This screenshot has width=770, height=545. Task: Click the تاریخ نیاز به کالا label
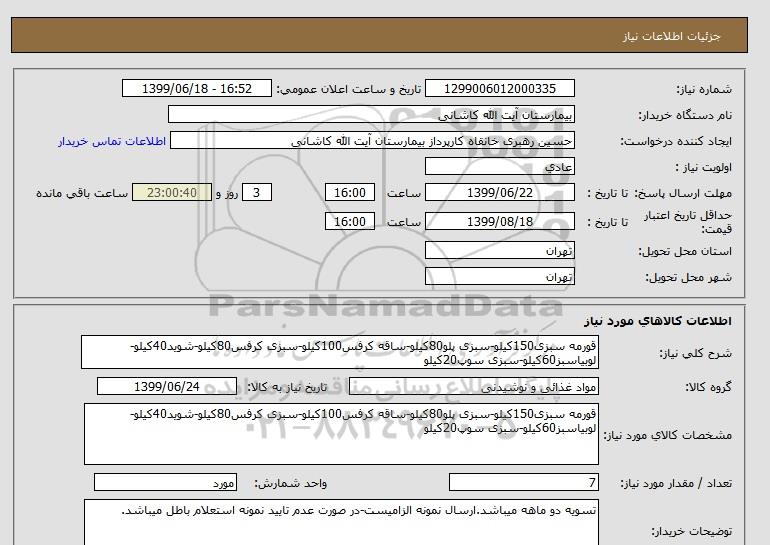[287, 387]
